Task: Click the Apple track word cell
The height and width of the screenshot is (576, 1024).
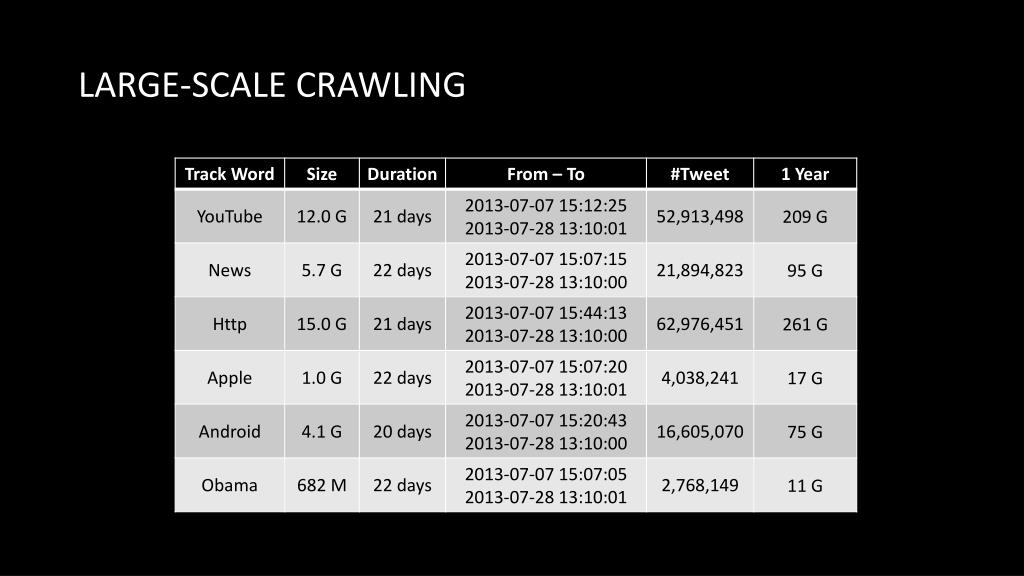Action: [229, 377]
